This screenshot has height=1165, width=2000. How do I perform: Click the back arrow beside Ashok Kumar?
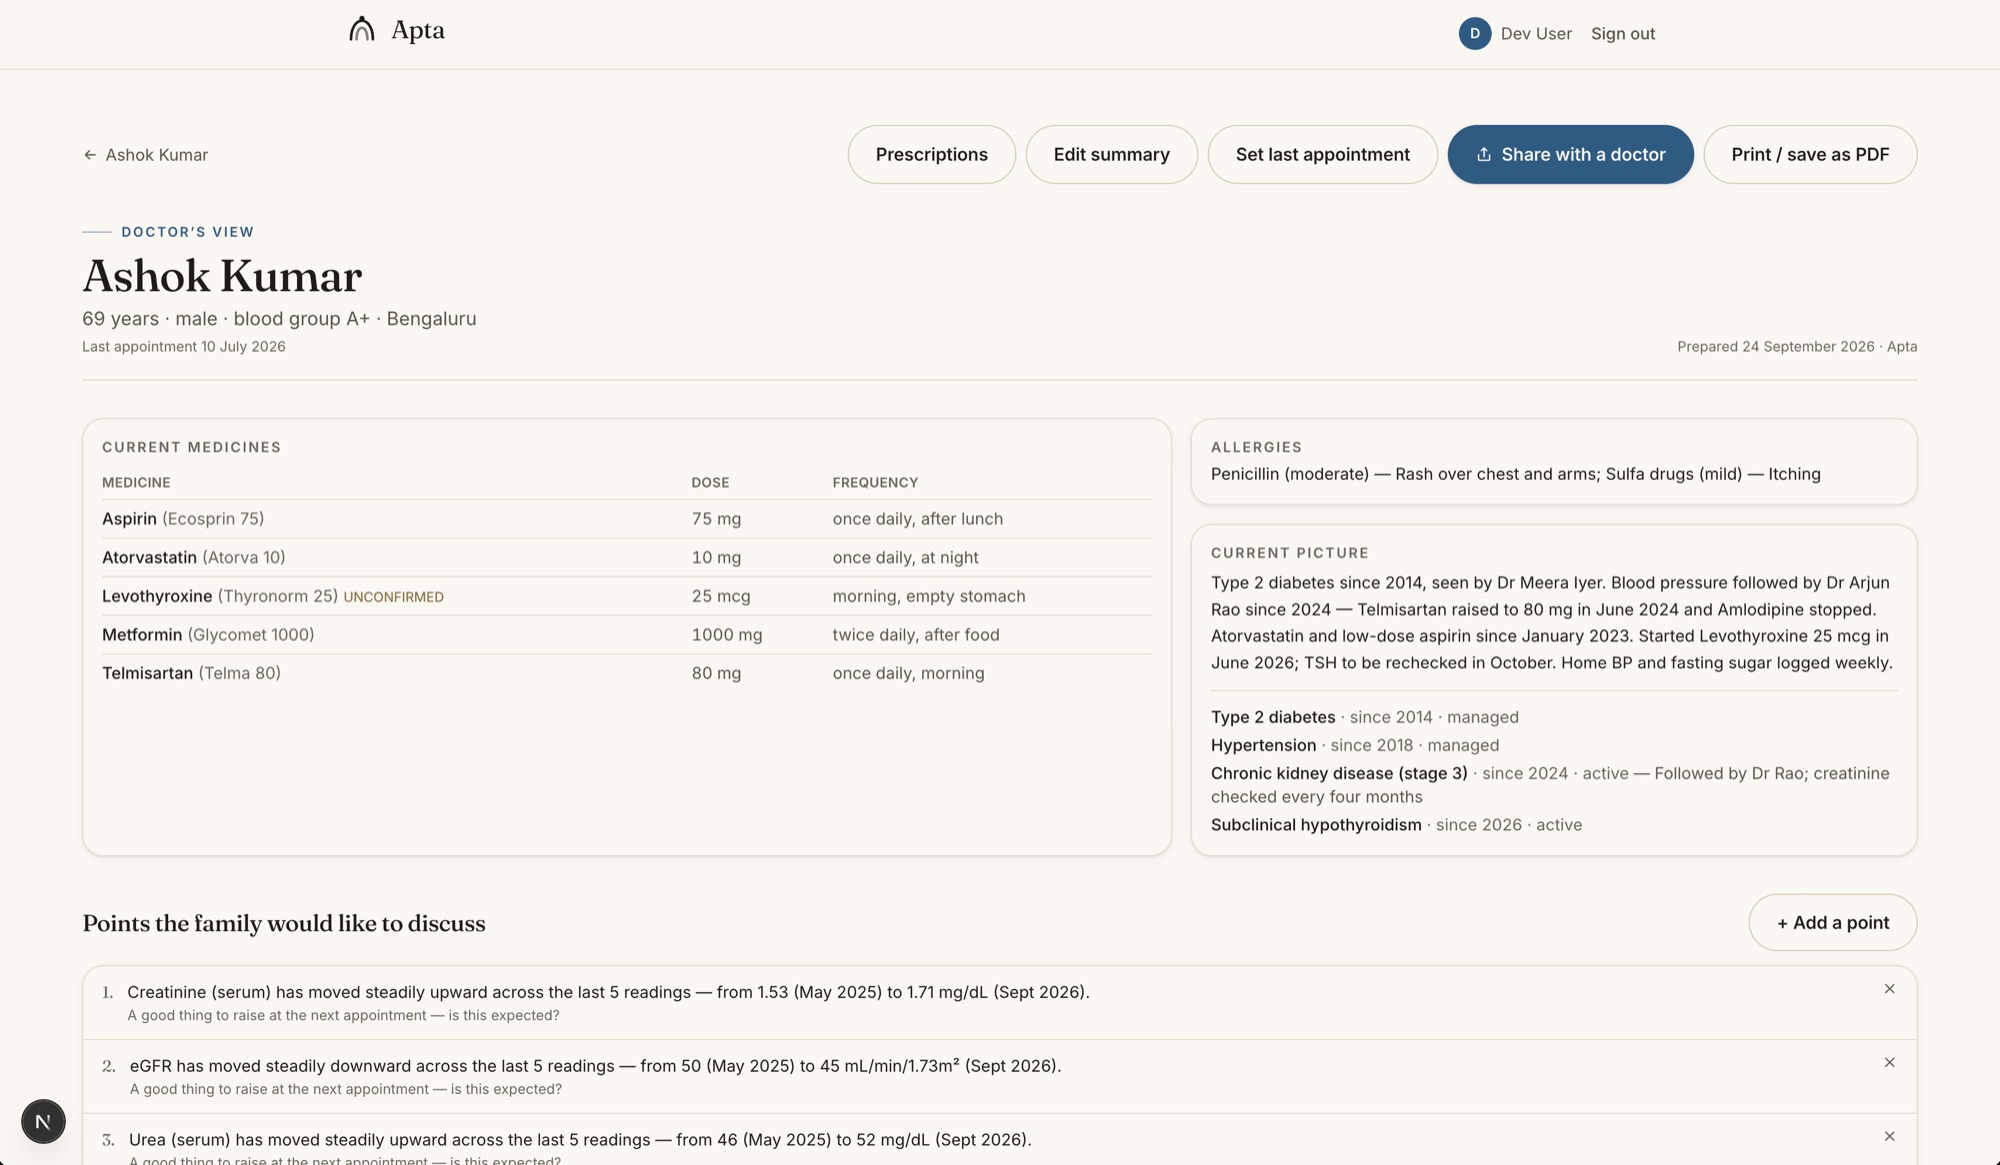90,155
